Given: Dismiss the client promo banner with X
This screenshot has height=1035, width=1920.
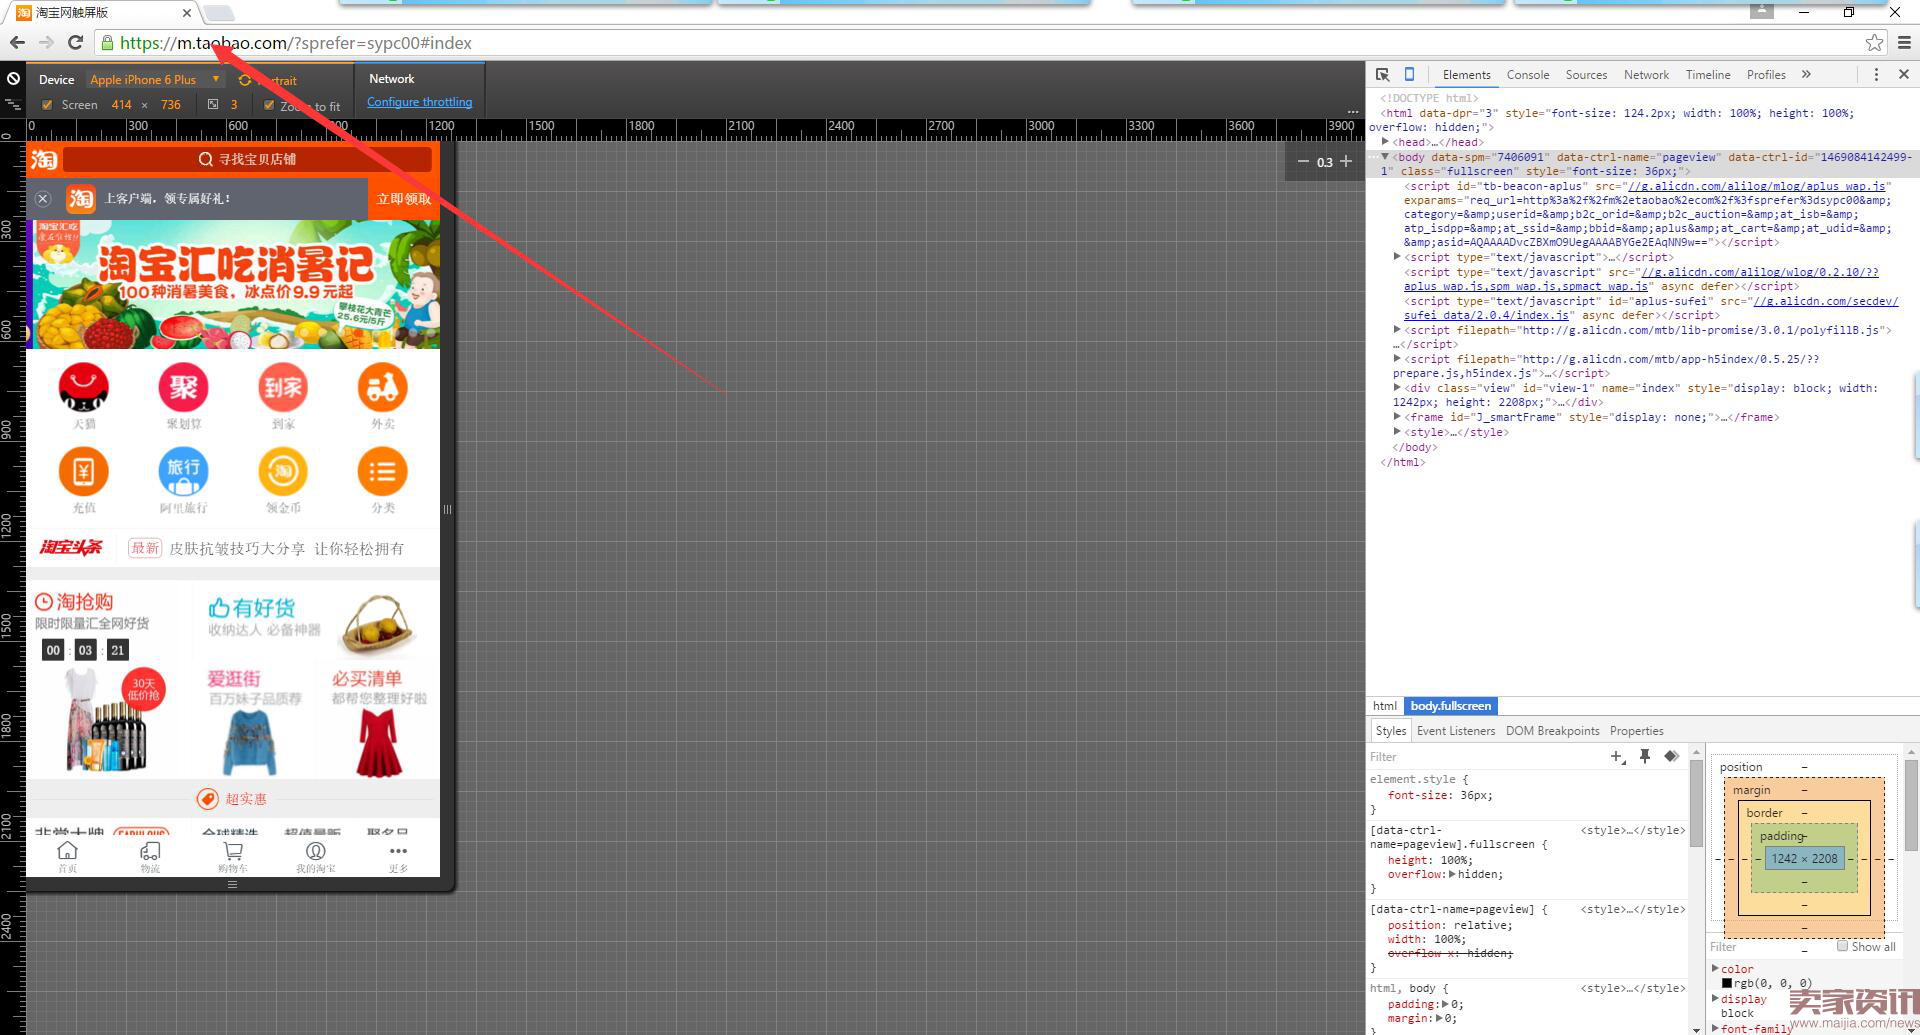Looking at the screenshot, I should pos(43,199).
